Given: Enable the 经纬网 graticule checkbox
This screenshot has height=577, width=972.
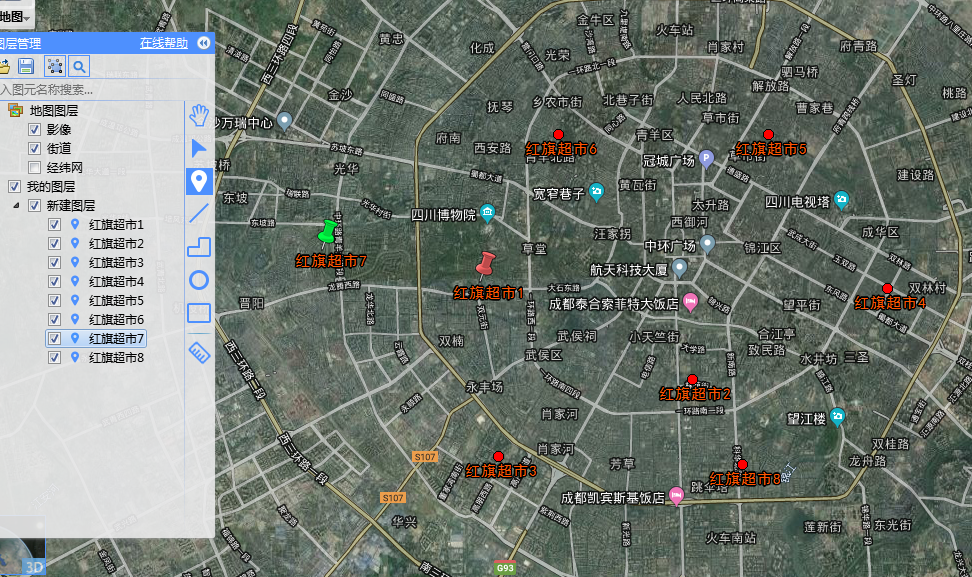Looking at the screenshot, I should tap(35, 168).
